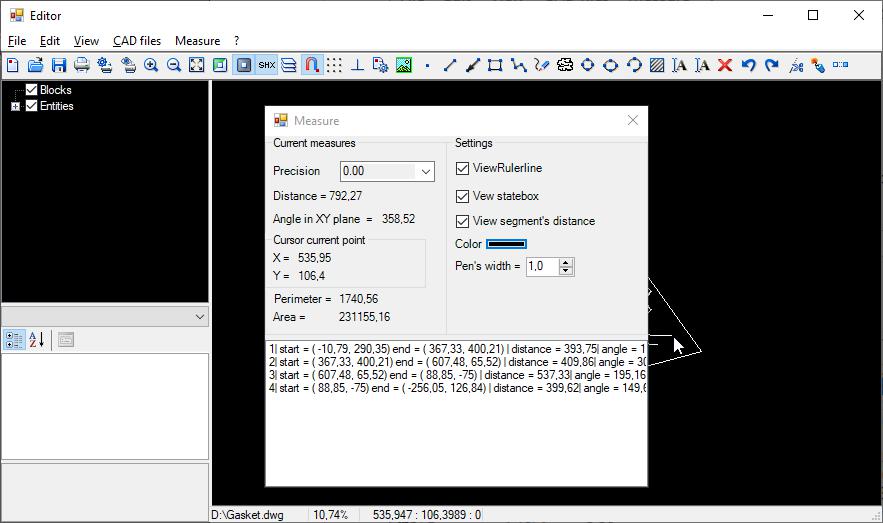The width and height of the screenshot is (883, 523).
Task: Uncheck the ViewRulerline checkbox
Action: pyautogui.click(x=462, y=169)
